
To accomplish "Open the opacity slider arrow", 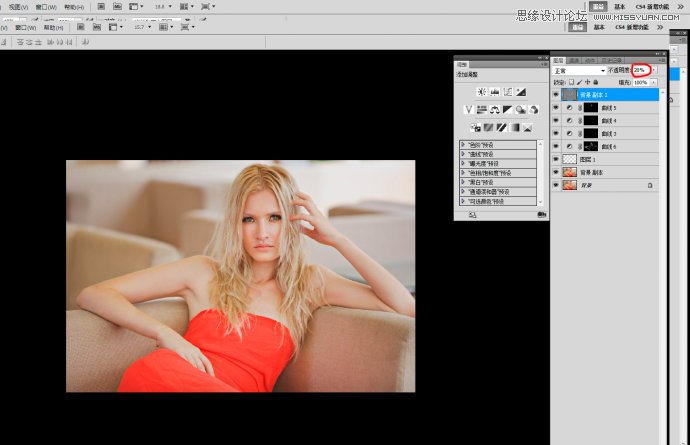I will [654, 70].
